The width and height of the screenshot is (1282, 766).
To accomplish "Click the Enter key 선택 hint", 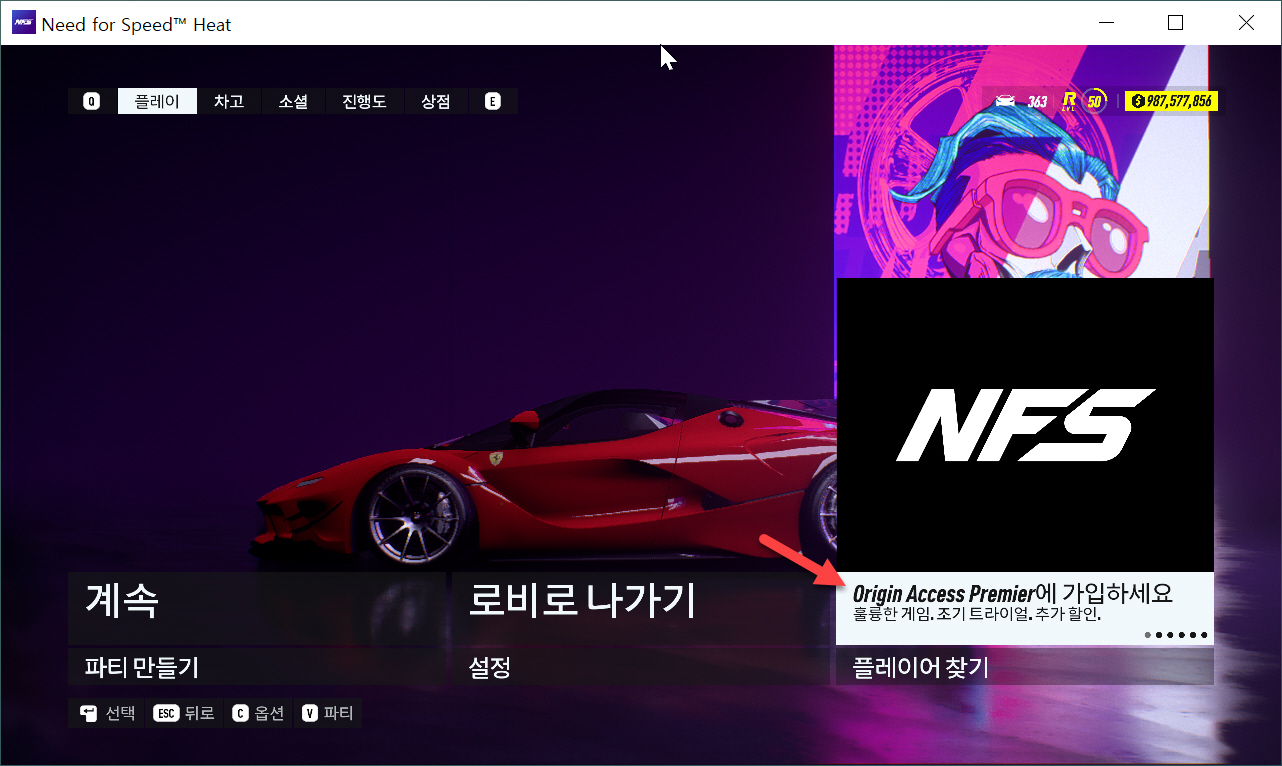I will pyautogui.click(x=107, y=713).
